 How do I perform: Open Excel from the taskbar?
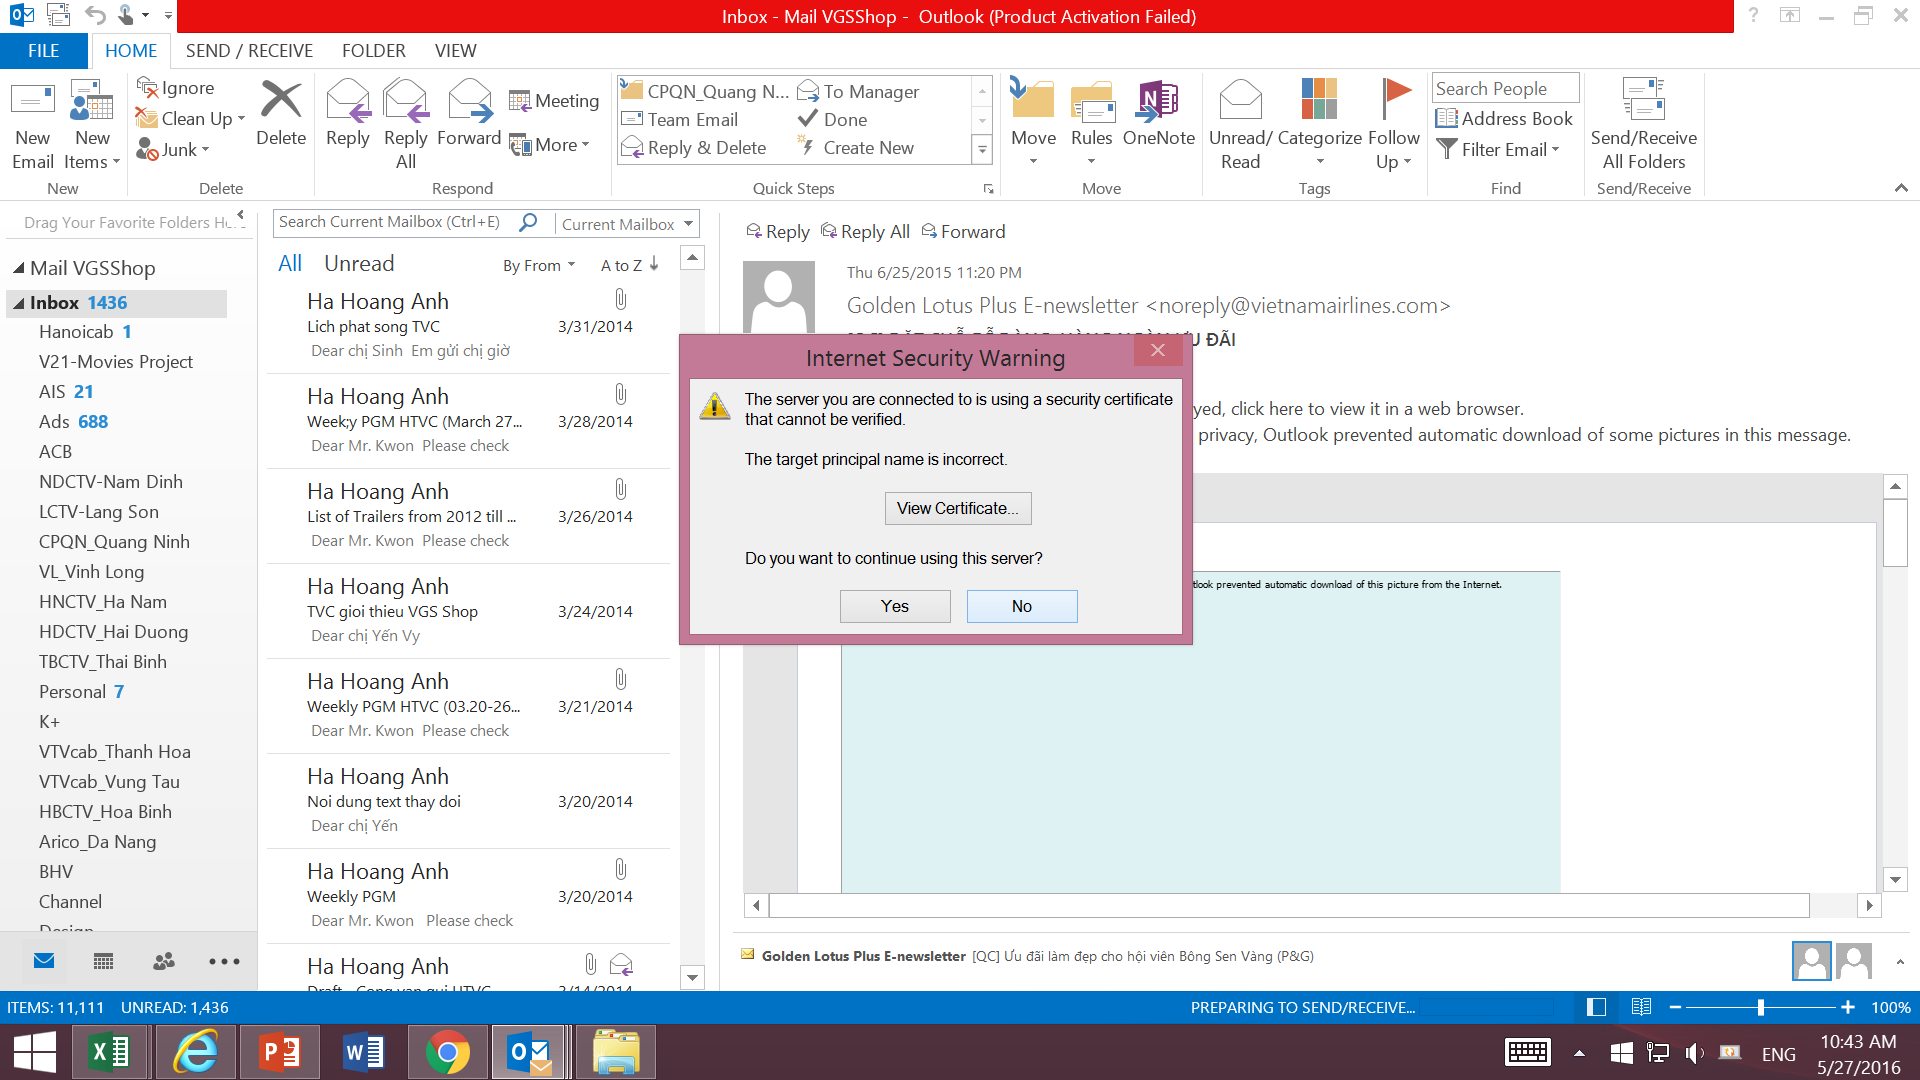(x=109, y=1052)
